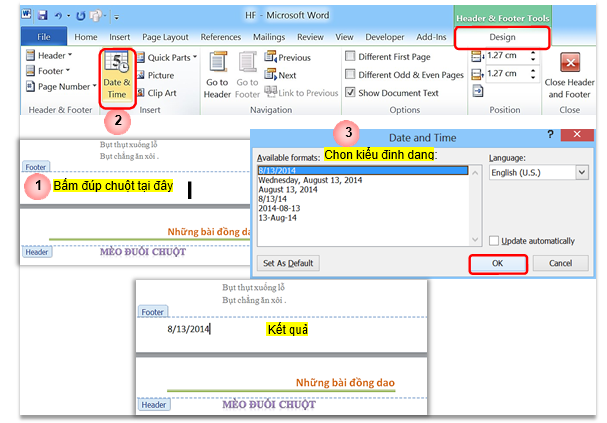
Task: Uncheck Show Document Text
Action: click(350, 93)
